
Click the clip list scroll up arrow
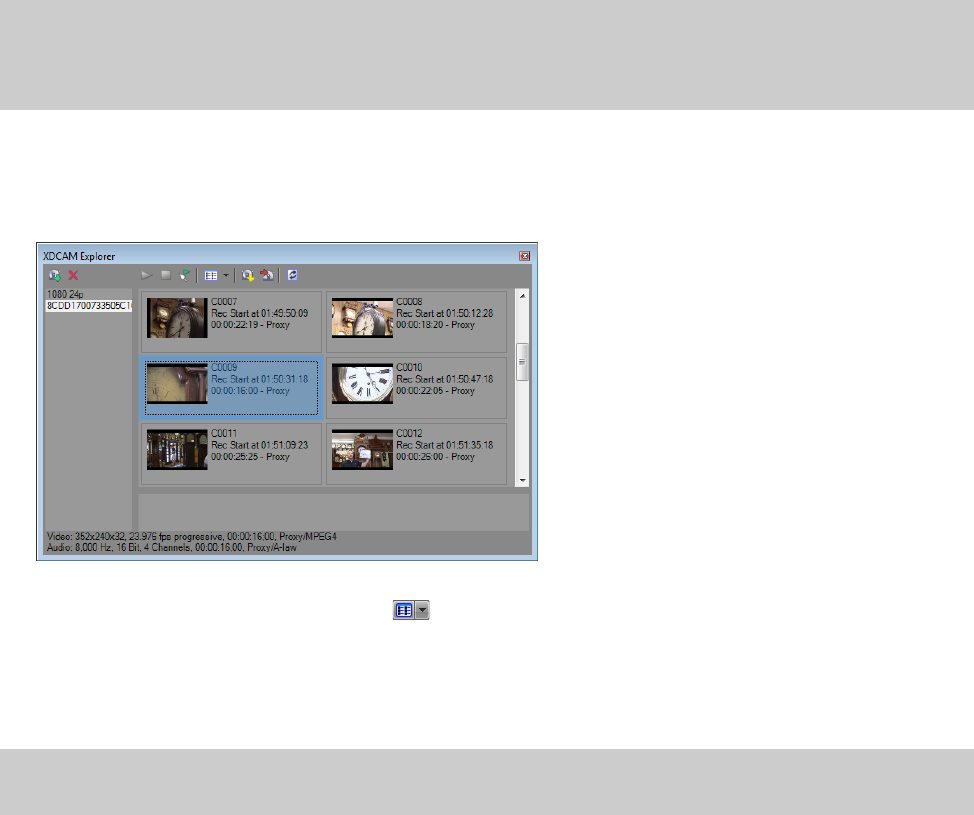coord(522,296)
